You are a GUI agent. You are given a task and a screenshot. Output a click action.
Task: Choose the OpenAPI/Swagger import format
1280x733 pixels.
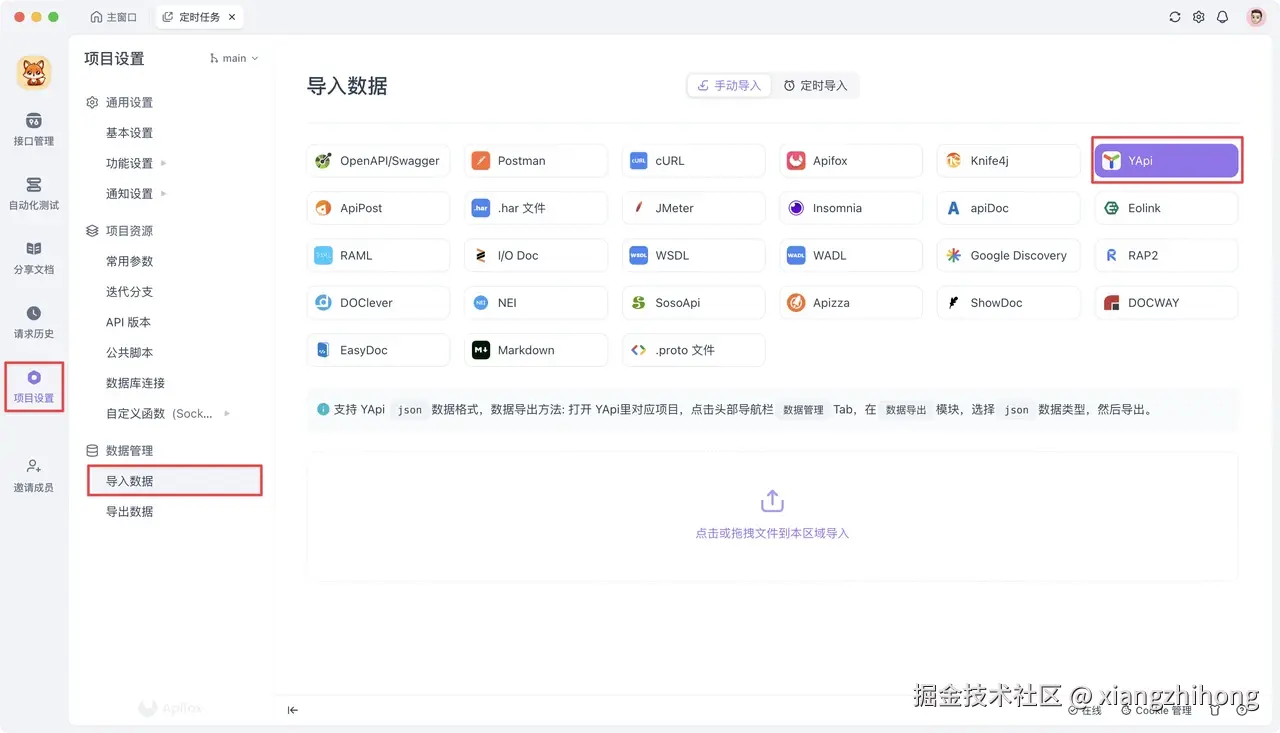[x=379, y=161]
